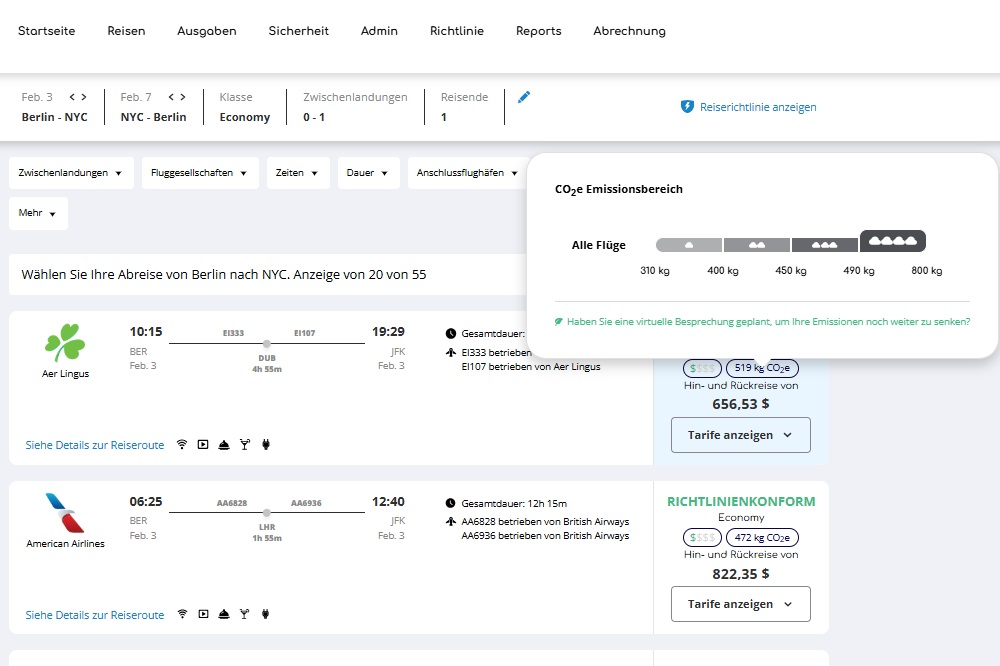Show fares with Tarife anzeigen for American Airlines

point(740,604)
